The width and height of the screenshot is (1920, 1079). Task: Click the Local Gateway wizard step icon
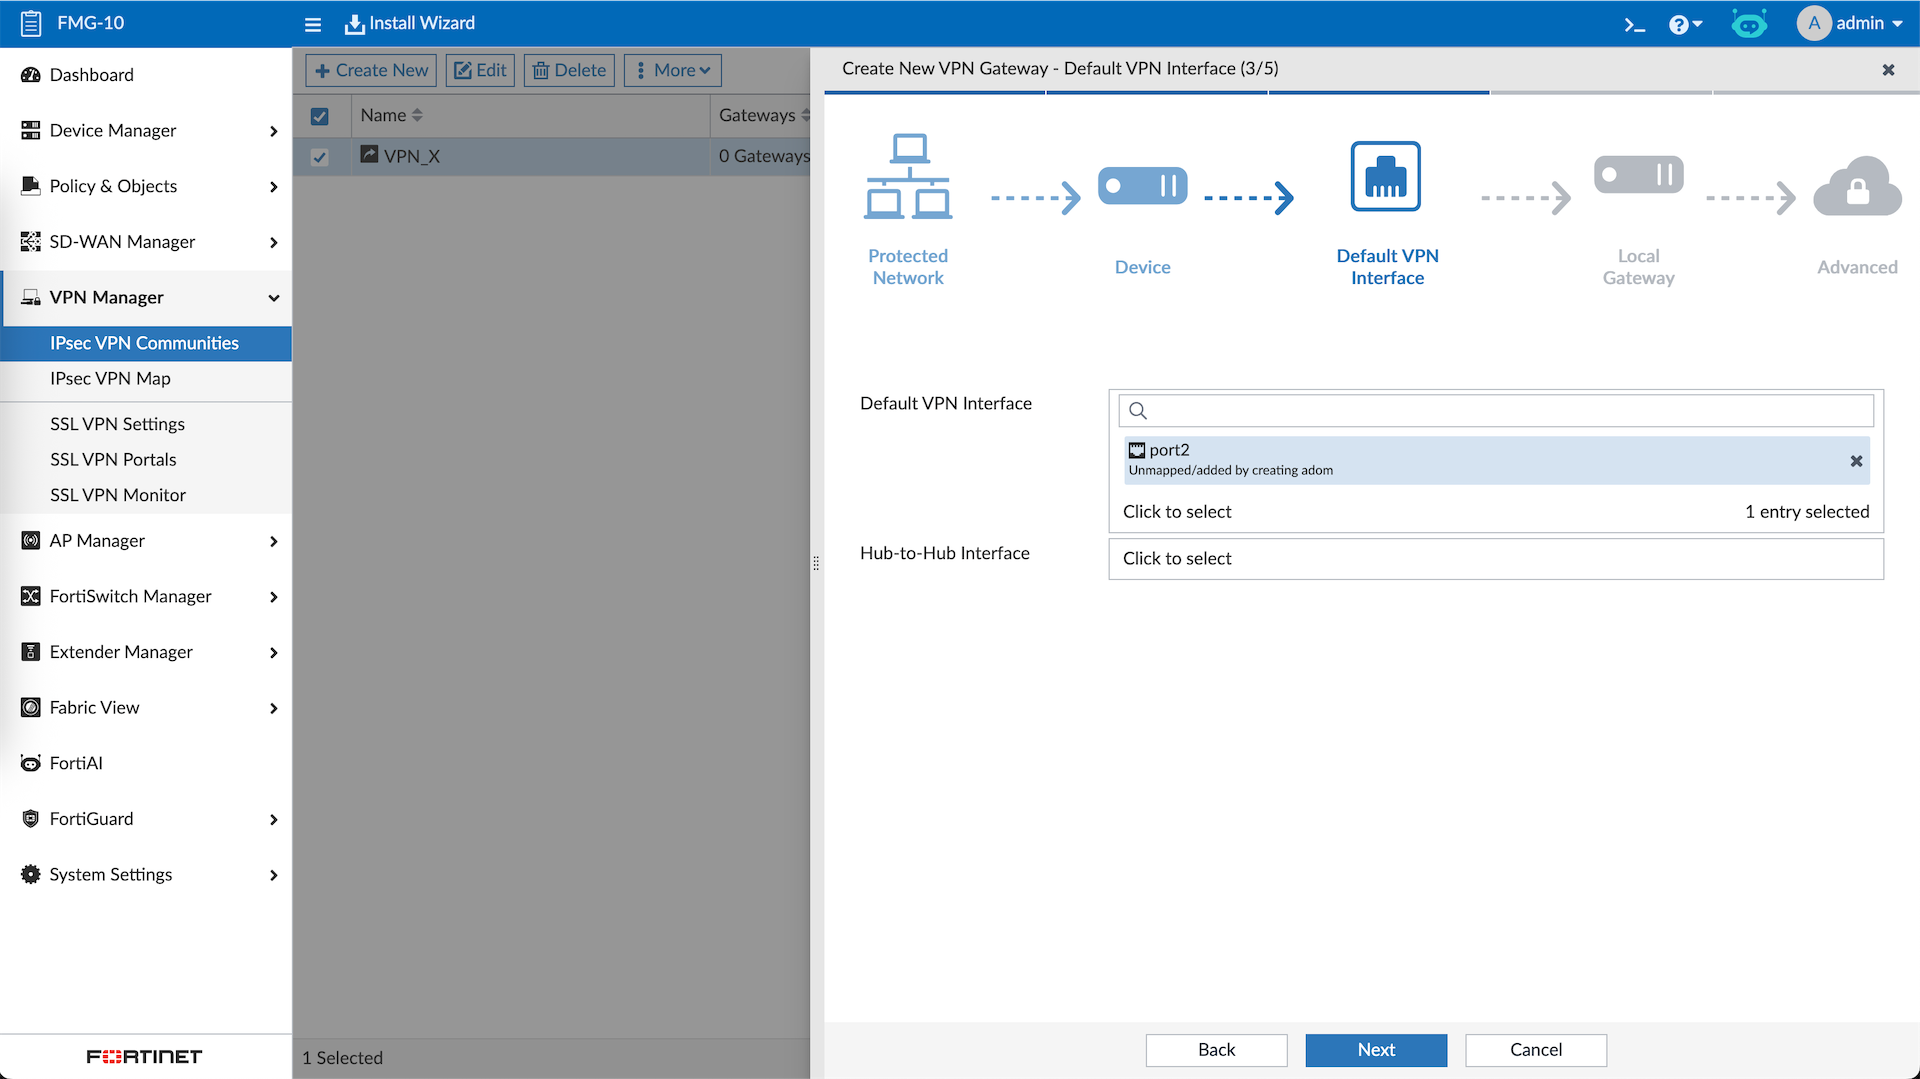(1638, 176)
